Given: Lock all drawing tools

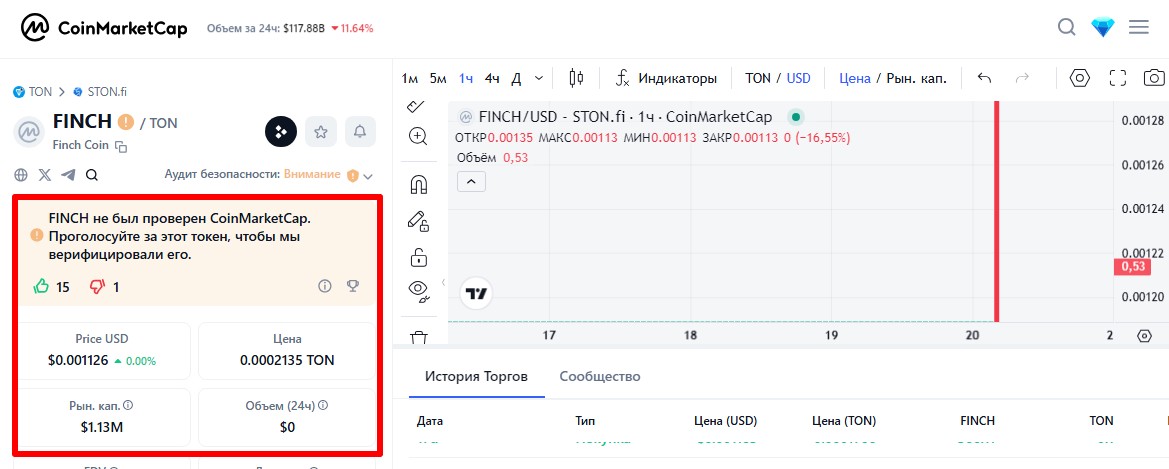Looking at the screenshot, I should point(419,256).
